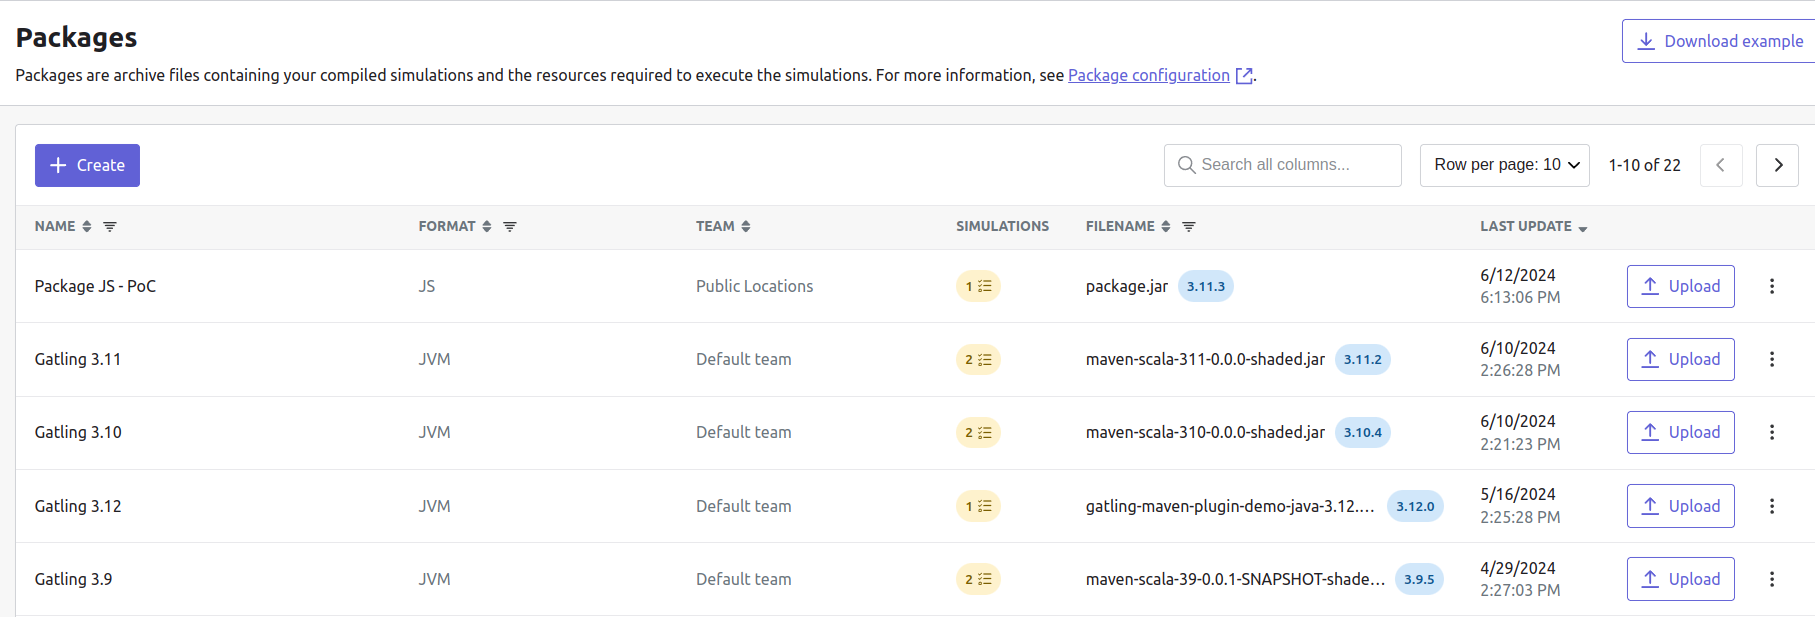Click the JS format cell
The image size is (1815, 617).
coord(427,286)
